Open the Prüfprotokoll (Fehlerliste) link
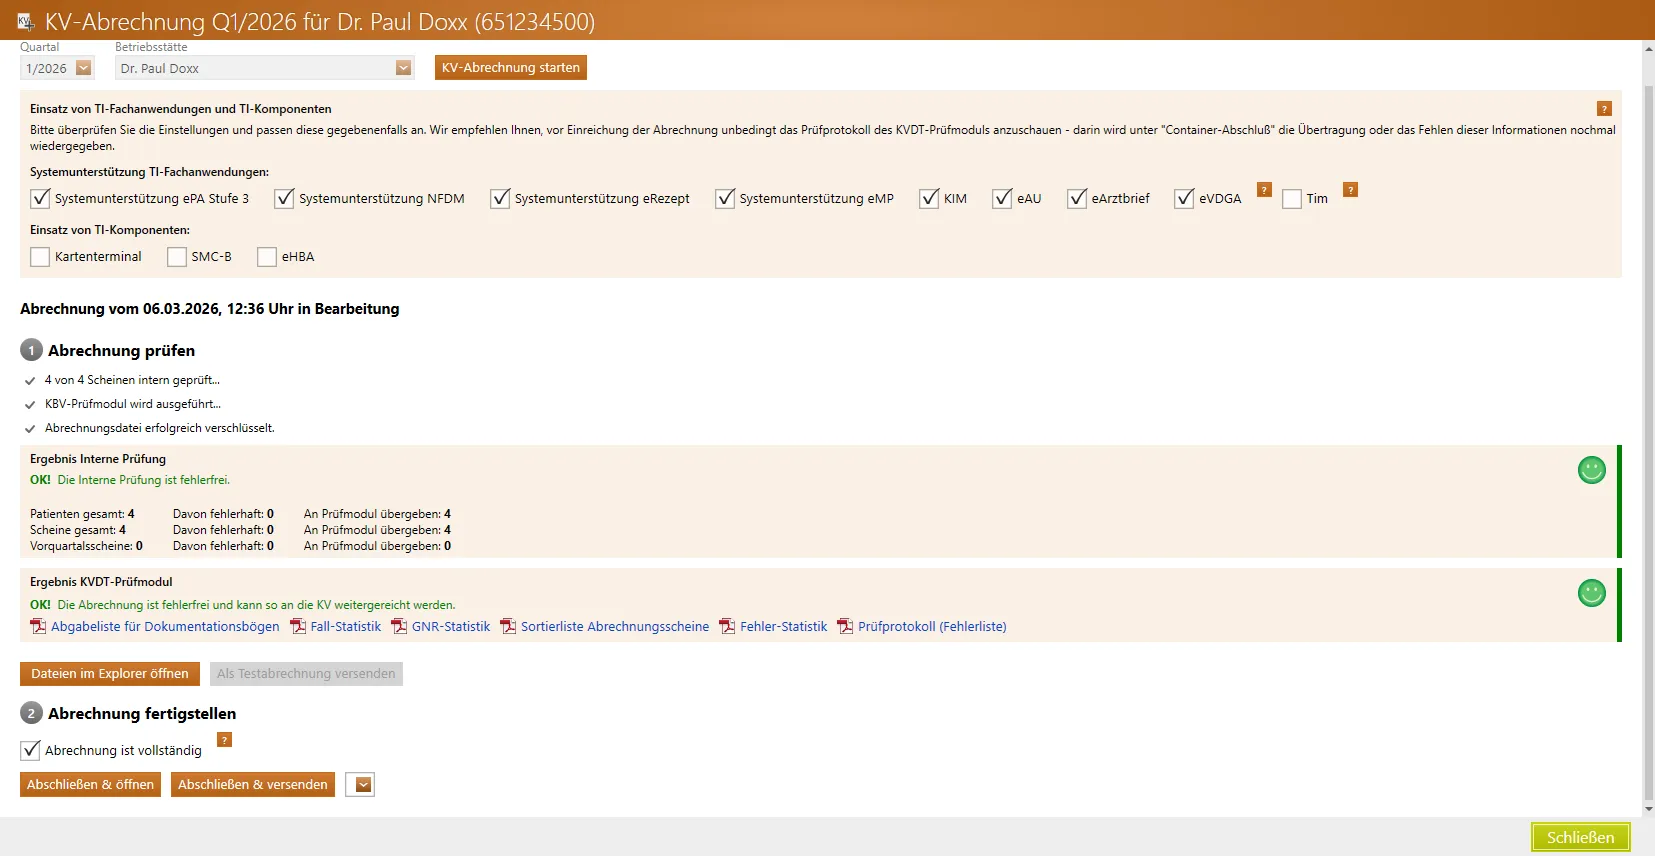The width and height of the screenshot is (1655, 856). coord(931,627)
